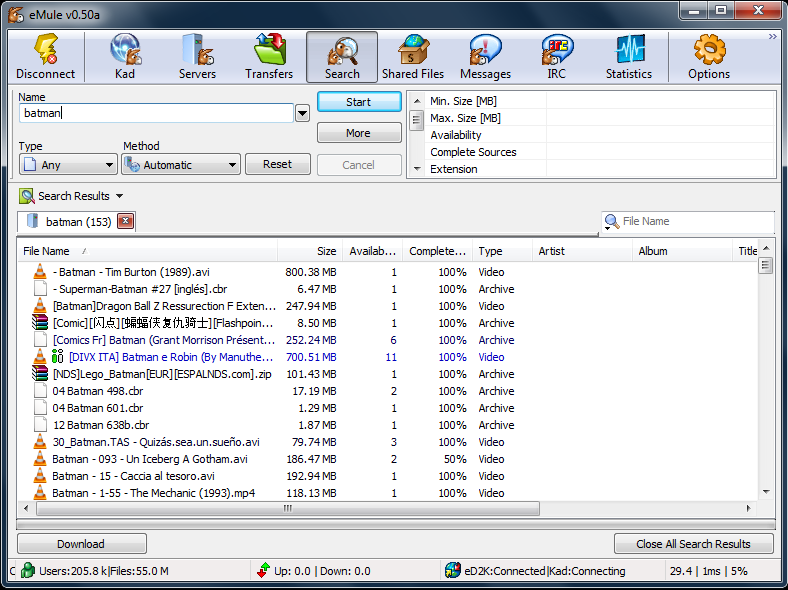Click the Max. Size [MB] value field
Screen dimensions: 788x590
660,118
